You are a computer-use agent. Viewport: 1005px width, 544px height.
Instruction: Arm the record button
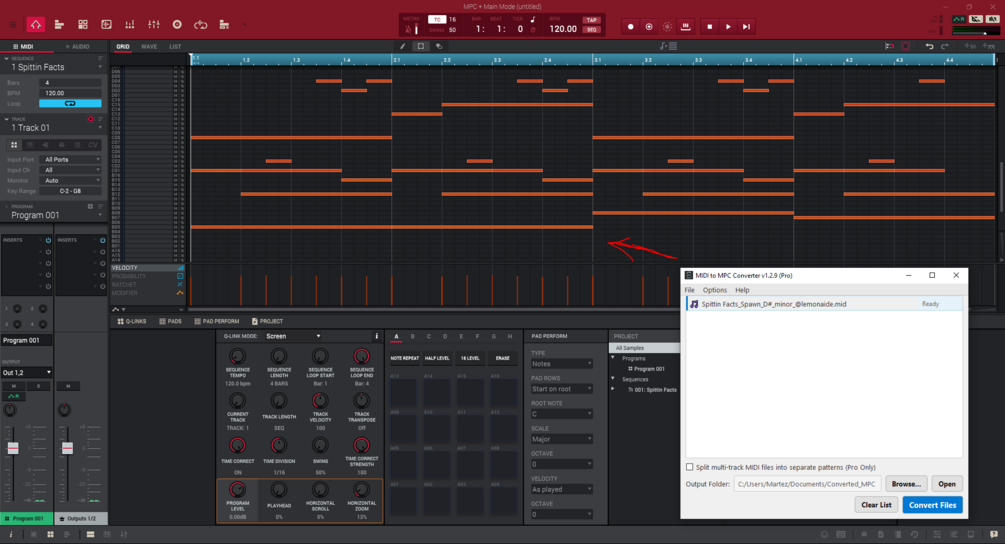click(631, 26)
